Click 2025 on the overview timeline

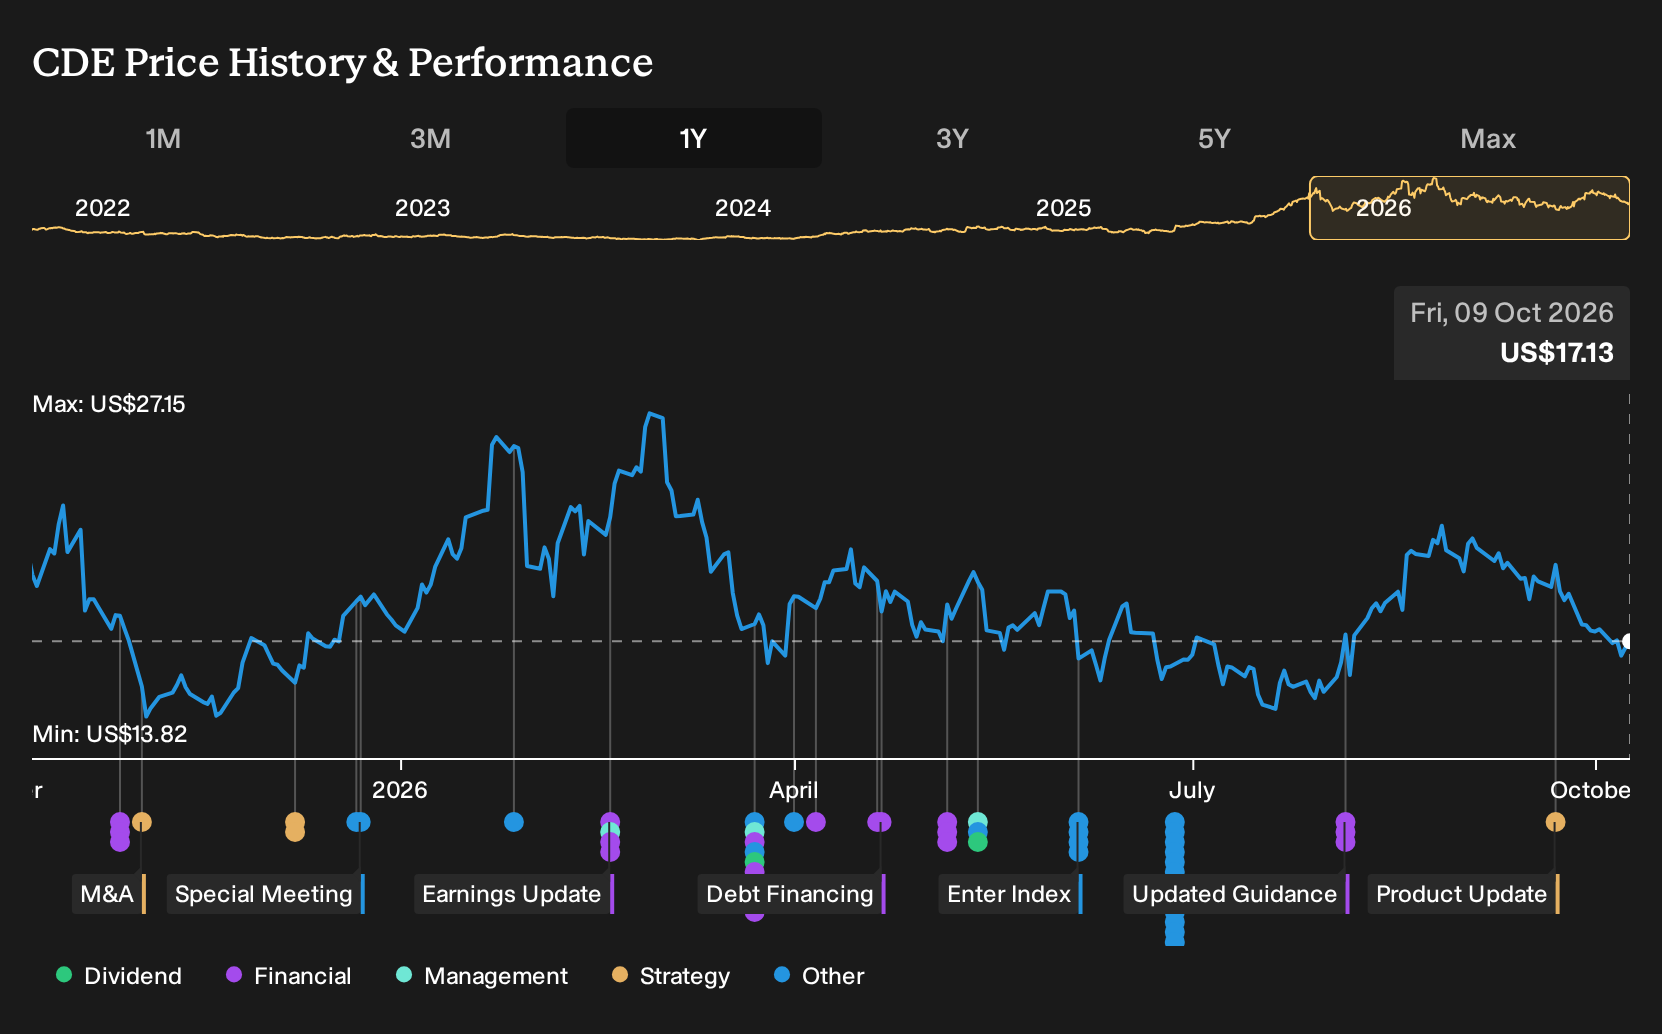pyautogui.click(x=1063, y=208)
